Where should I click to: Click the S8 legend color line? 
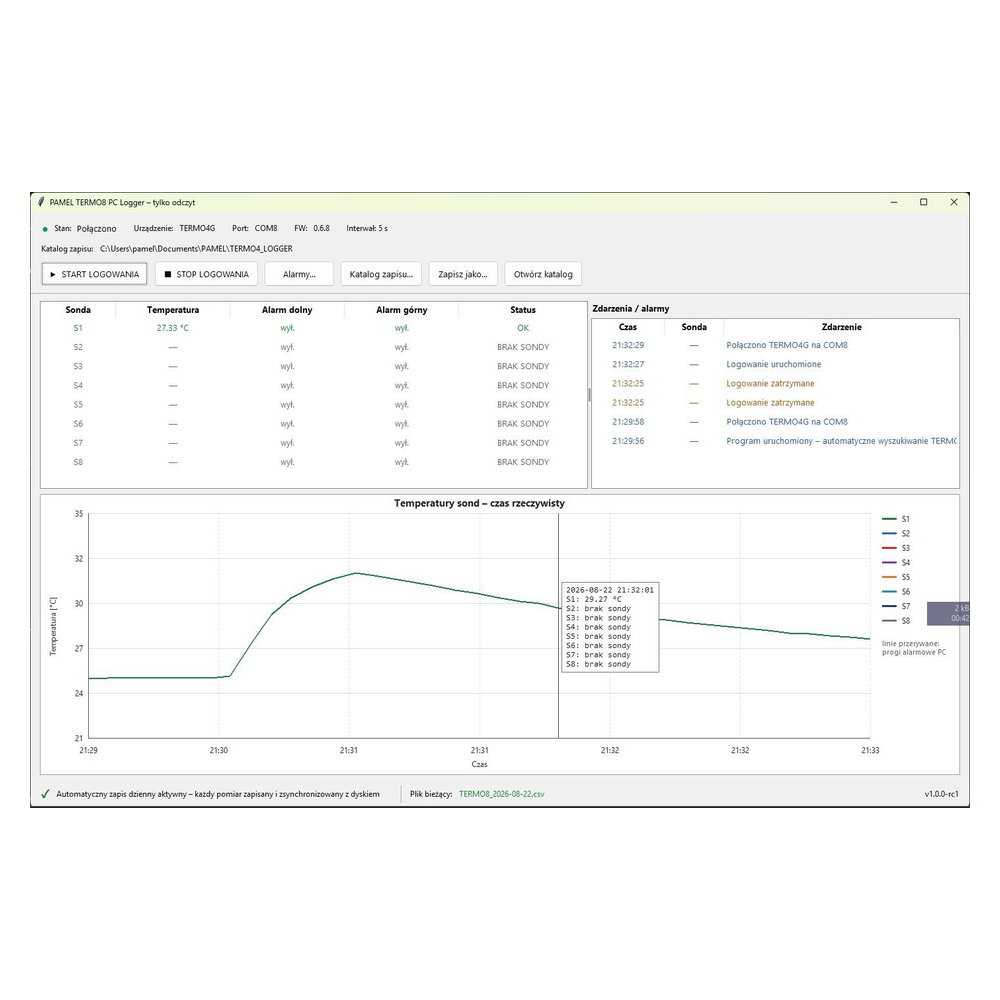coord(889,621)
